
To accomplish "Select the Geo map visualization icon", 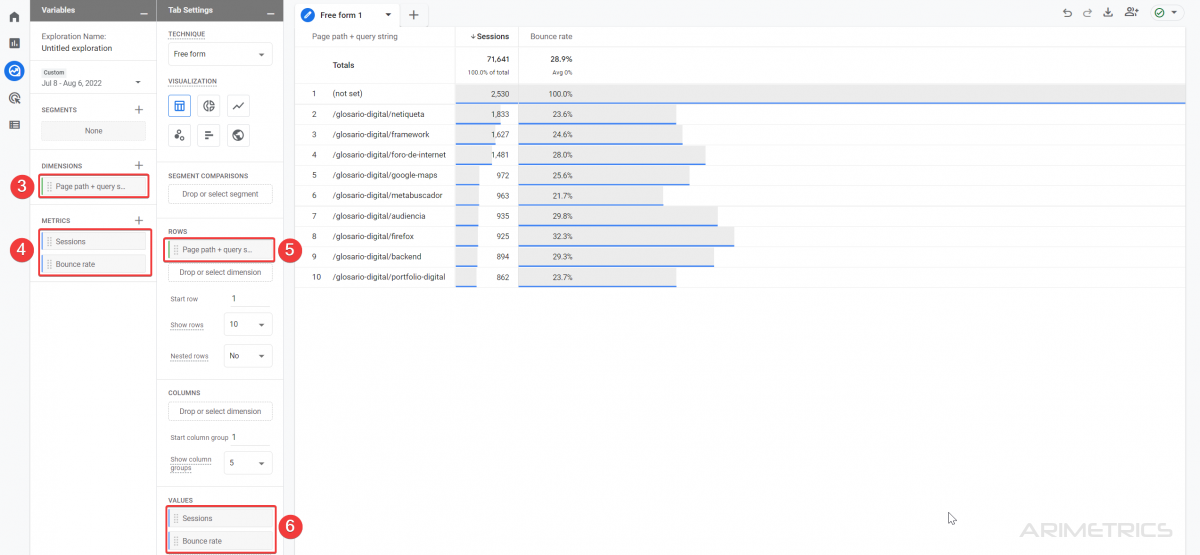I will (x=238, y=135).
